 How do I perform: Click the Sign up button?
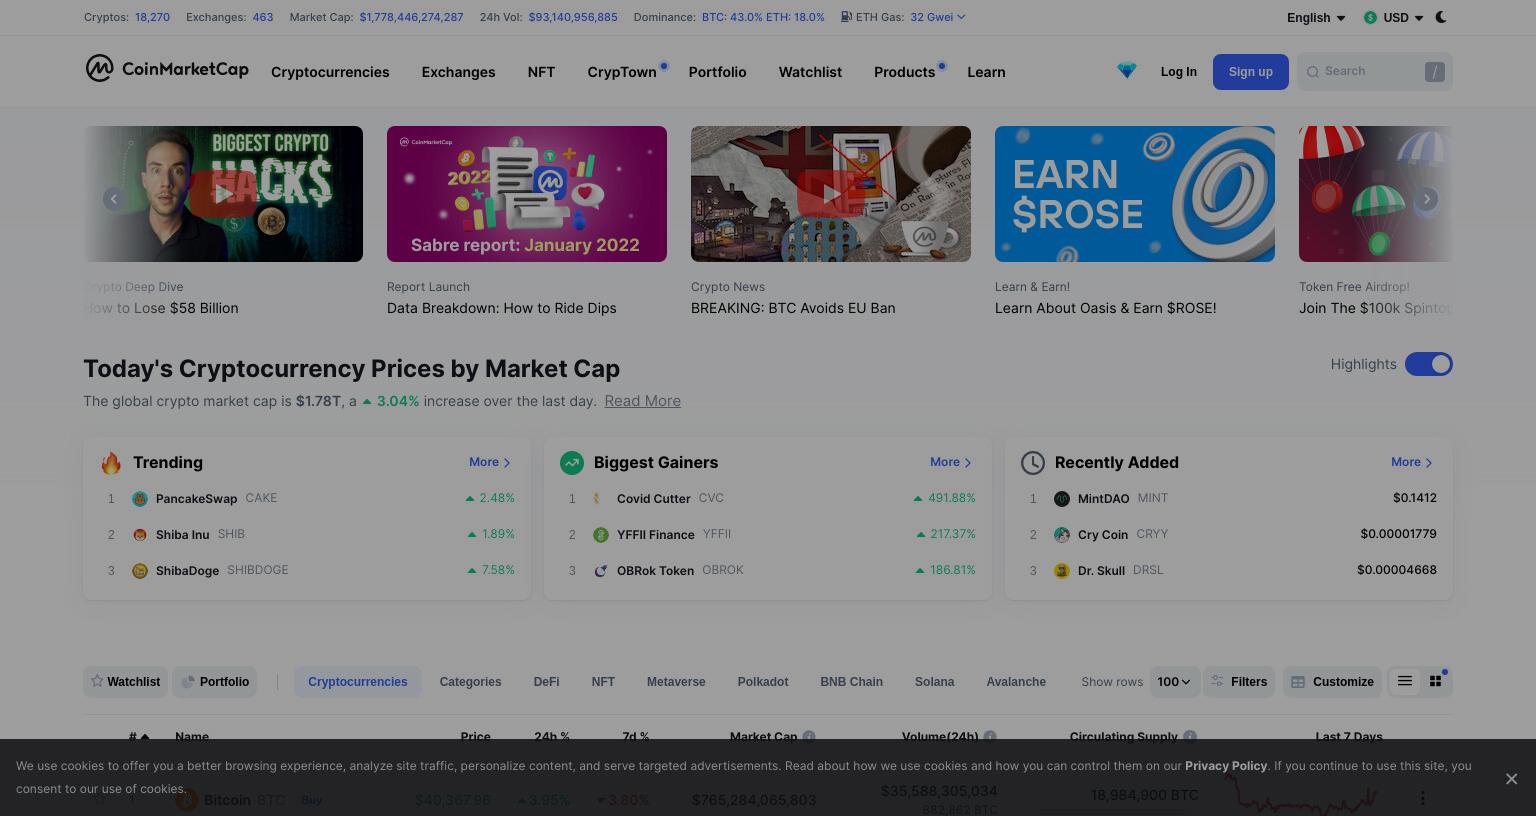point(1250,72)
